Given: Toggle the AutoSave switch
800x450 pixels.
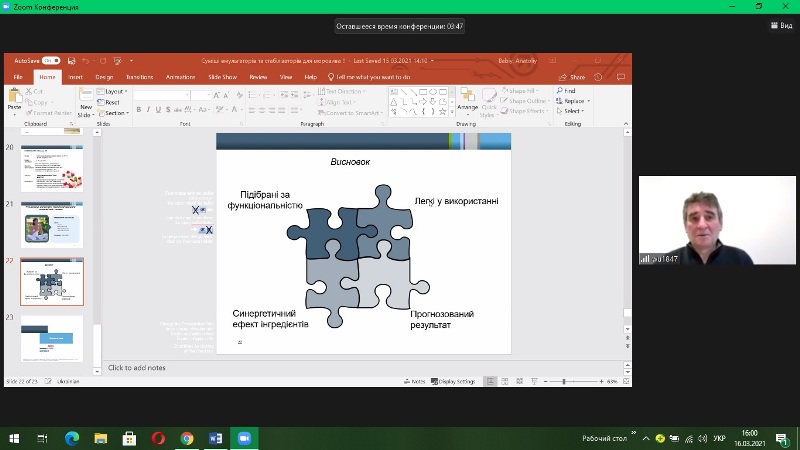Looking at the screenshot, I should coord(50,60).
